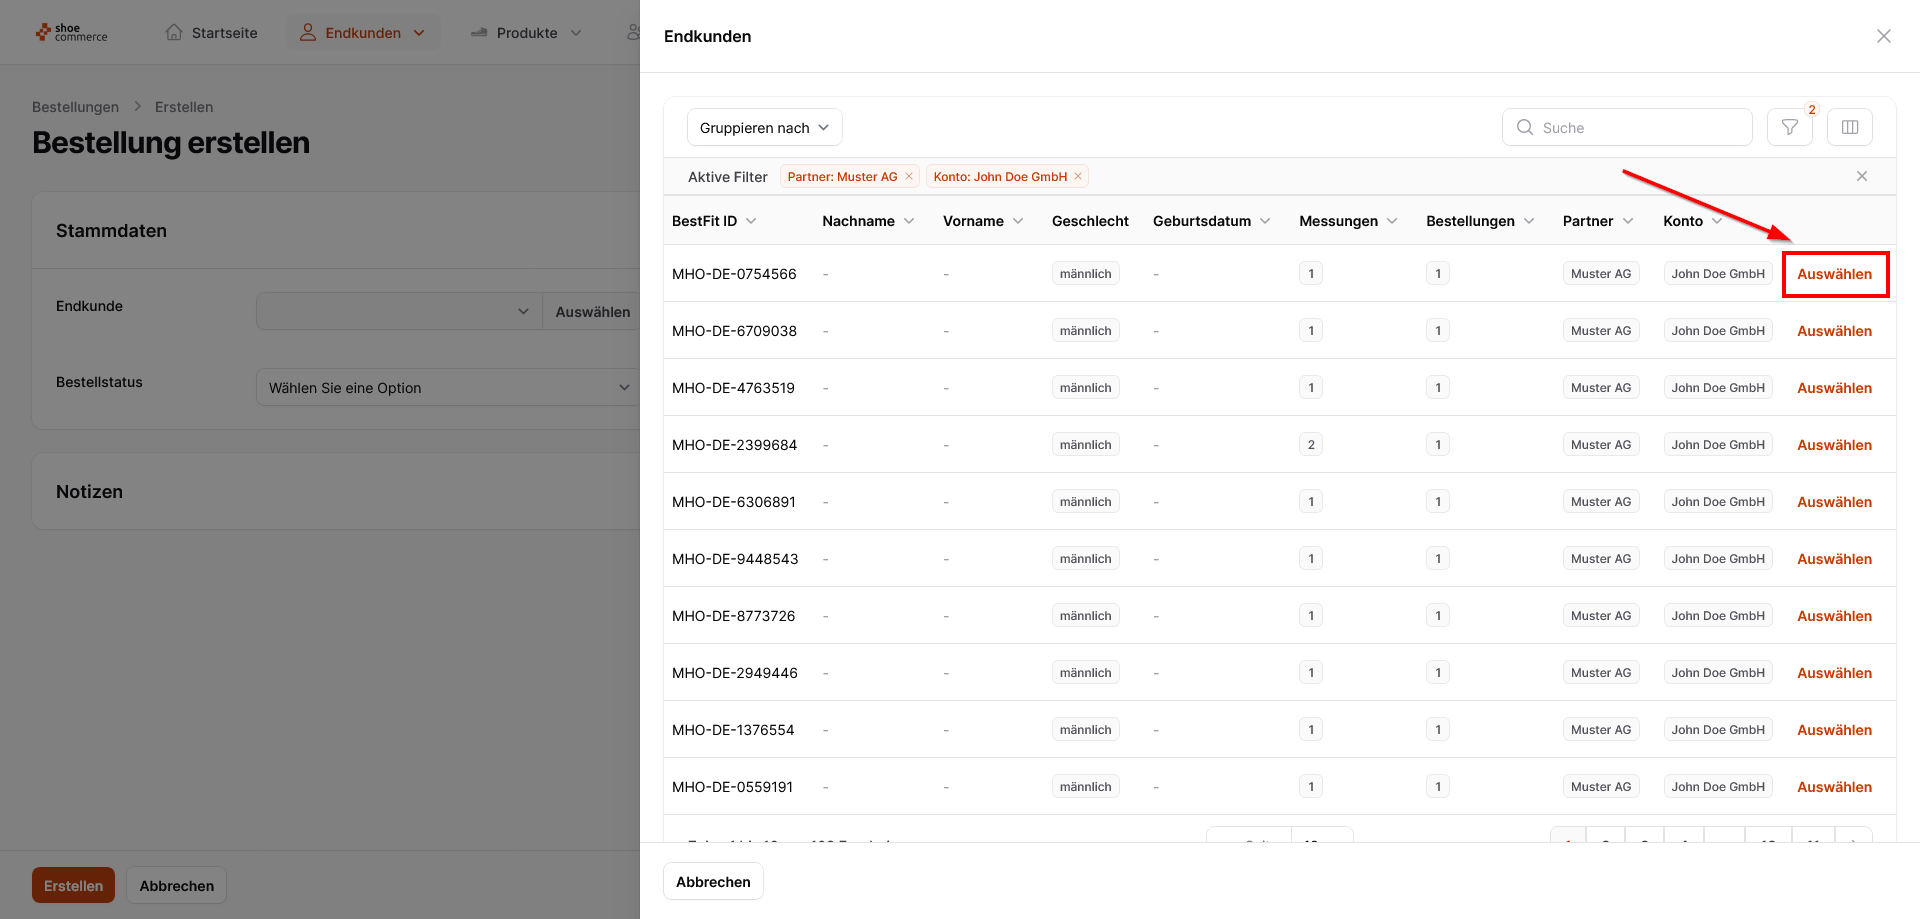The width and height of the screenshot is (1920, 919).
Task: Open the Nachname column sort menu
Action: tap(908, 221)
